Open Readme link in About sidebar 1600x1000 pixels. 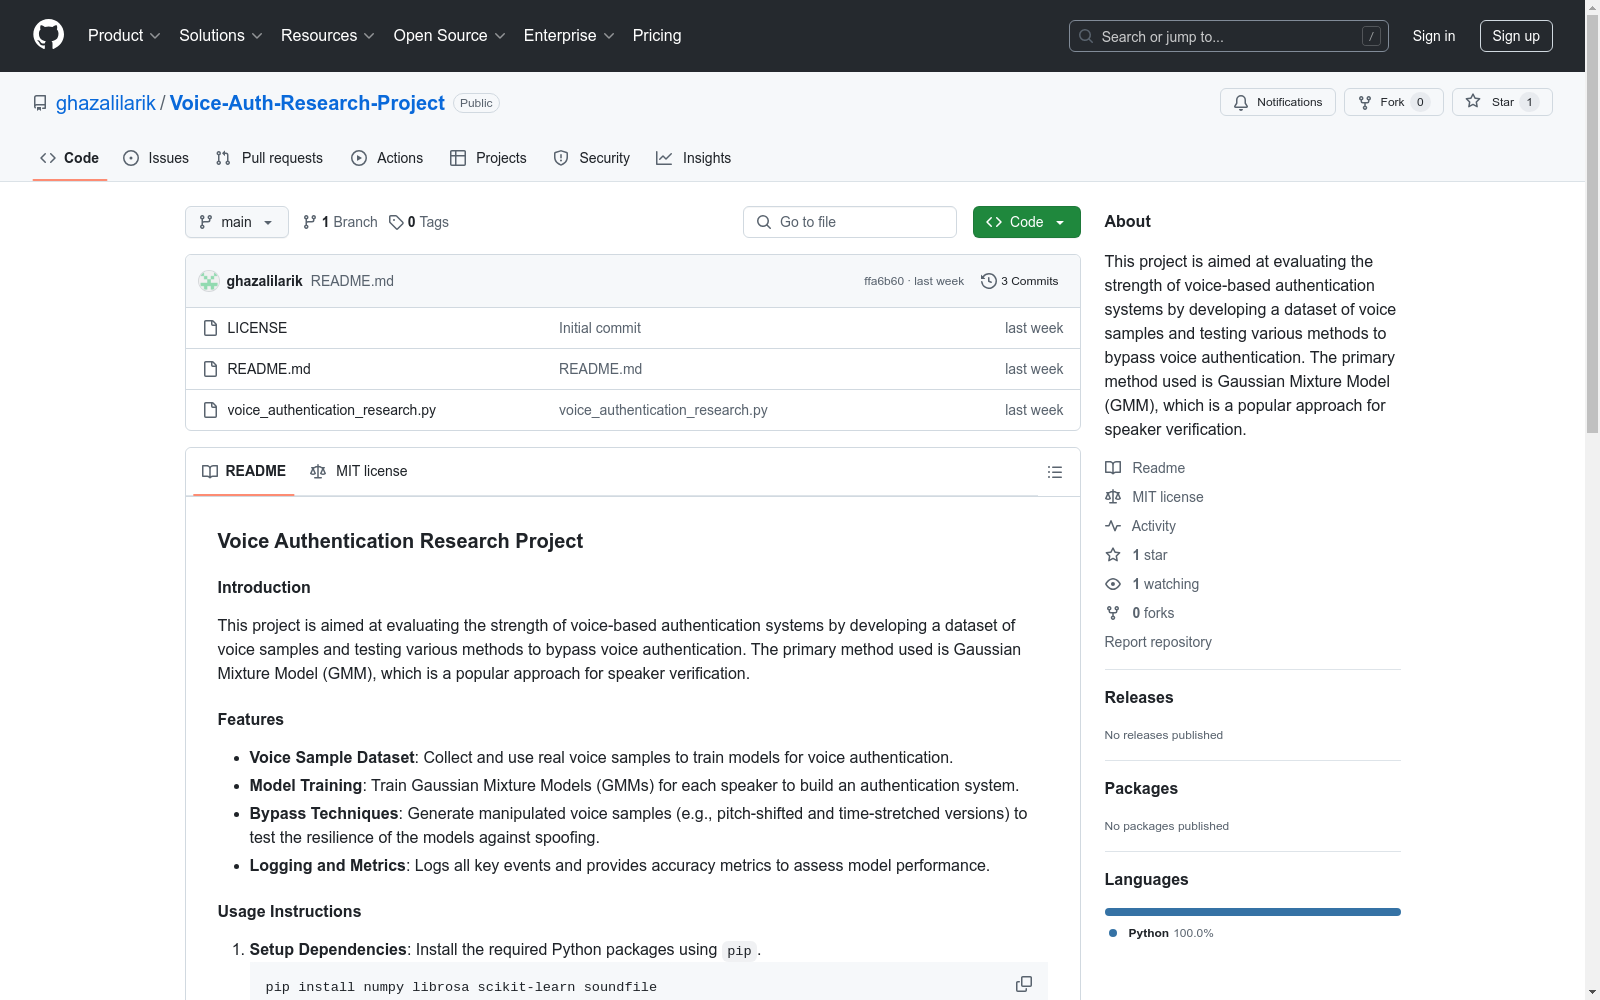pos(1145,468)
